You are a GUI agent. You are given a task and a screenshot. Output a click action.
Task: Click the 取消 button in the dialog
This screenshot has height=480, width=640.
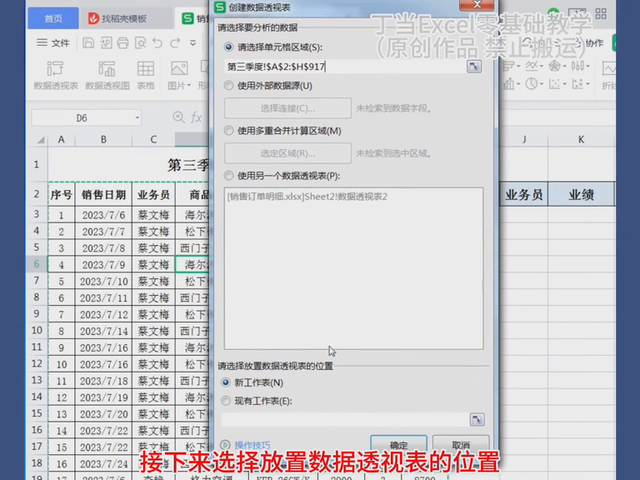(461, 444)
